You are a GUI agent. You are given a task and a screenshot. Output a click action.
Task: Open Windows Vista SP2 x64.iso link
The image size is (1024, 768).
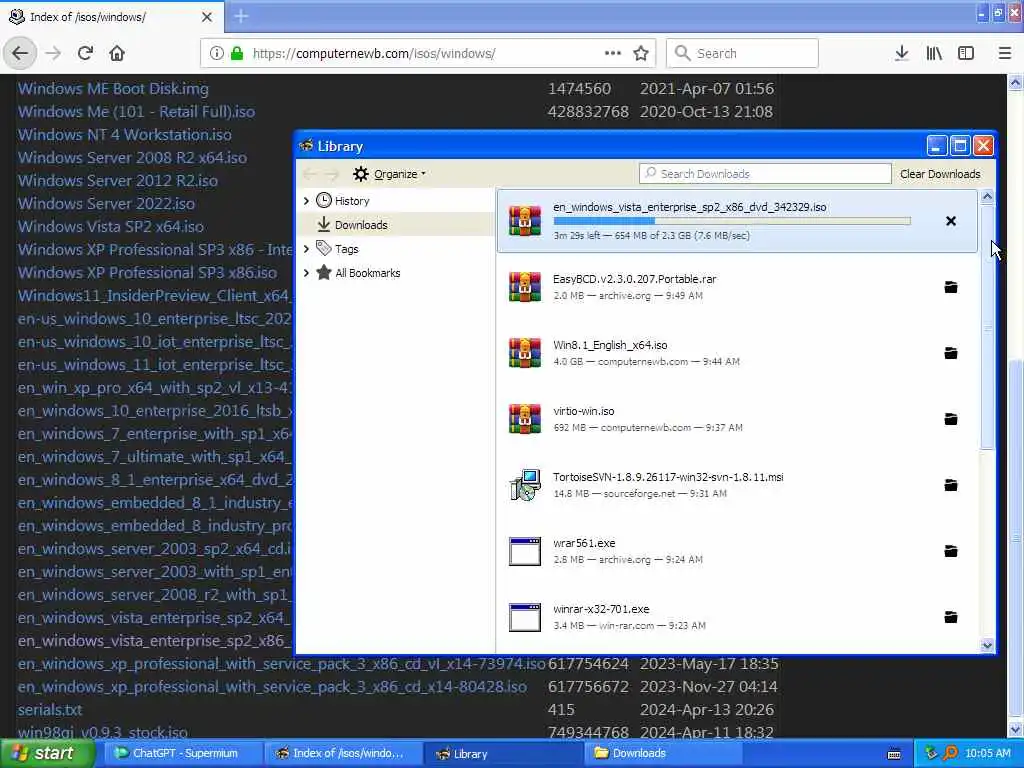pos(110,227)
